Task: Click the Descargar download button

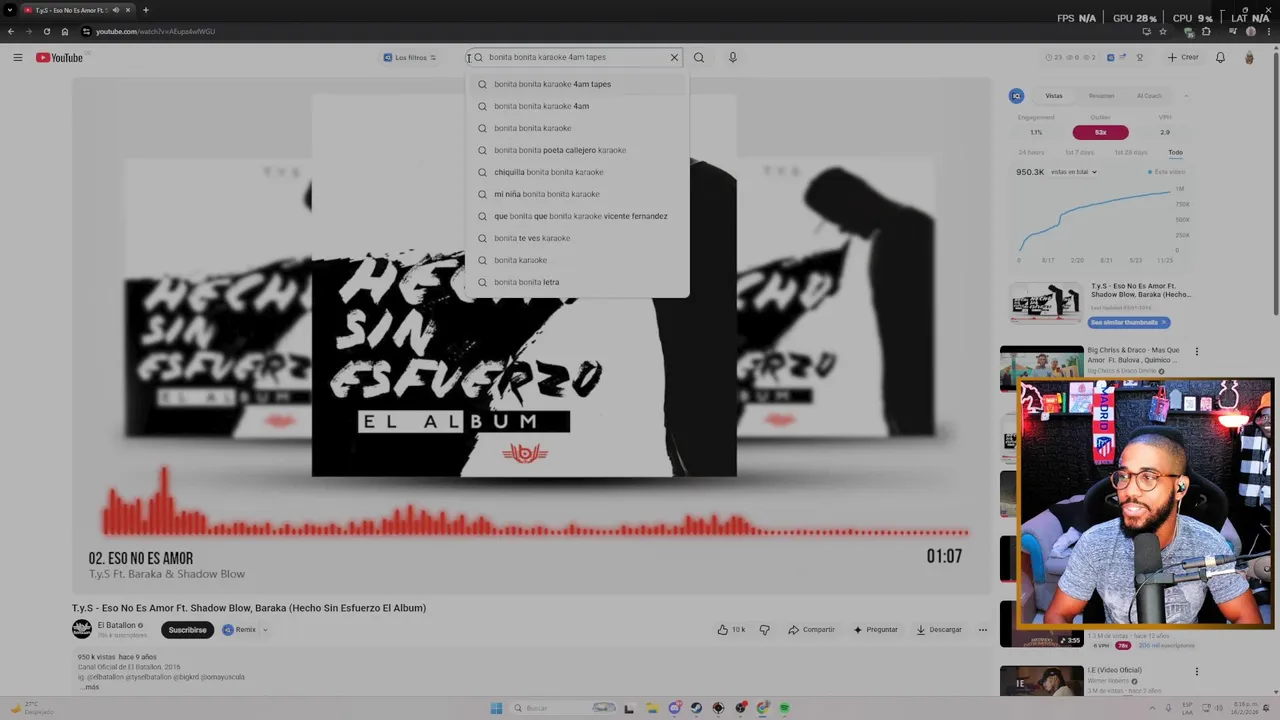Action: [939, 630]
